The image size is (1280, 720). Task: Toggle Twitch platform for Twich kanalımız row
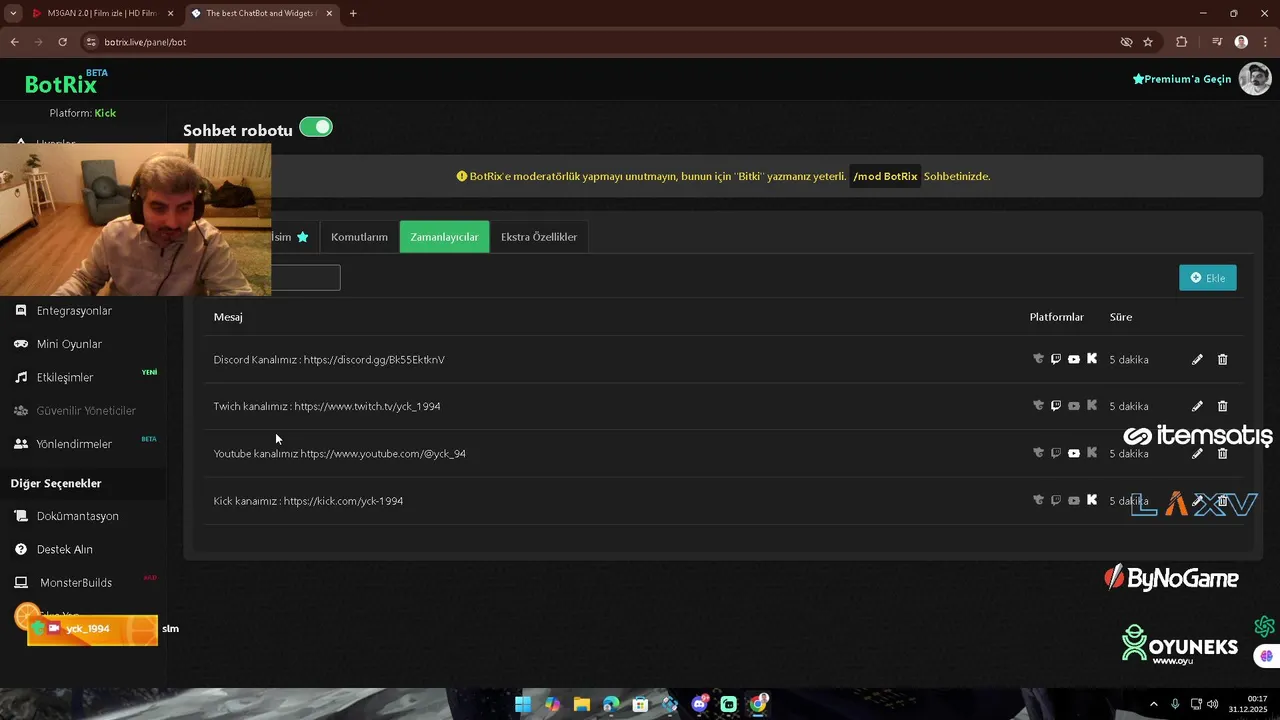pyautogui.click(x=1056, y=406)
